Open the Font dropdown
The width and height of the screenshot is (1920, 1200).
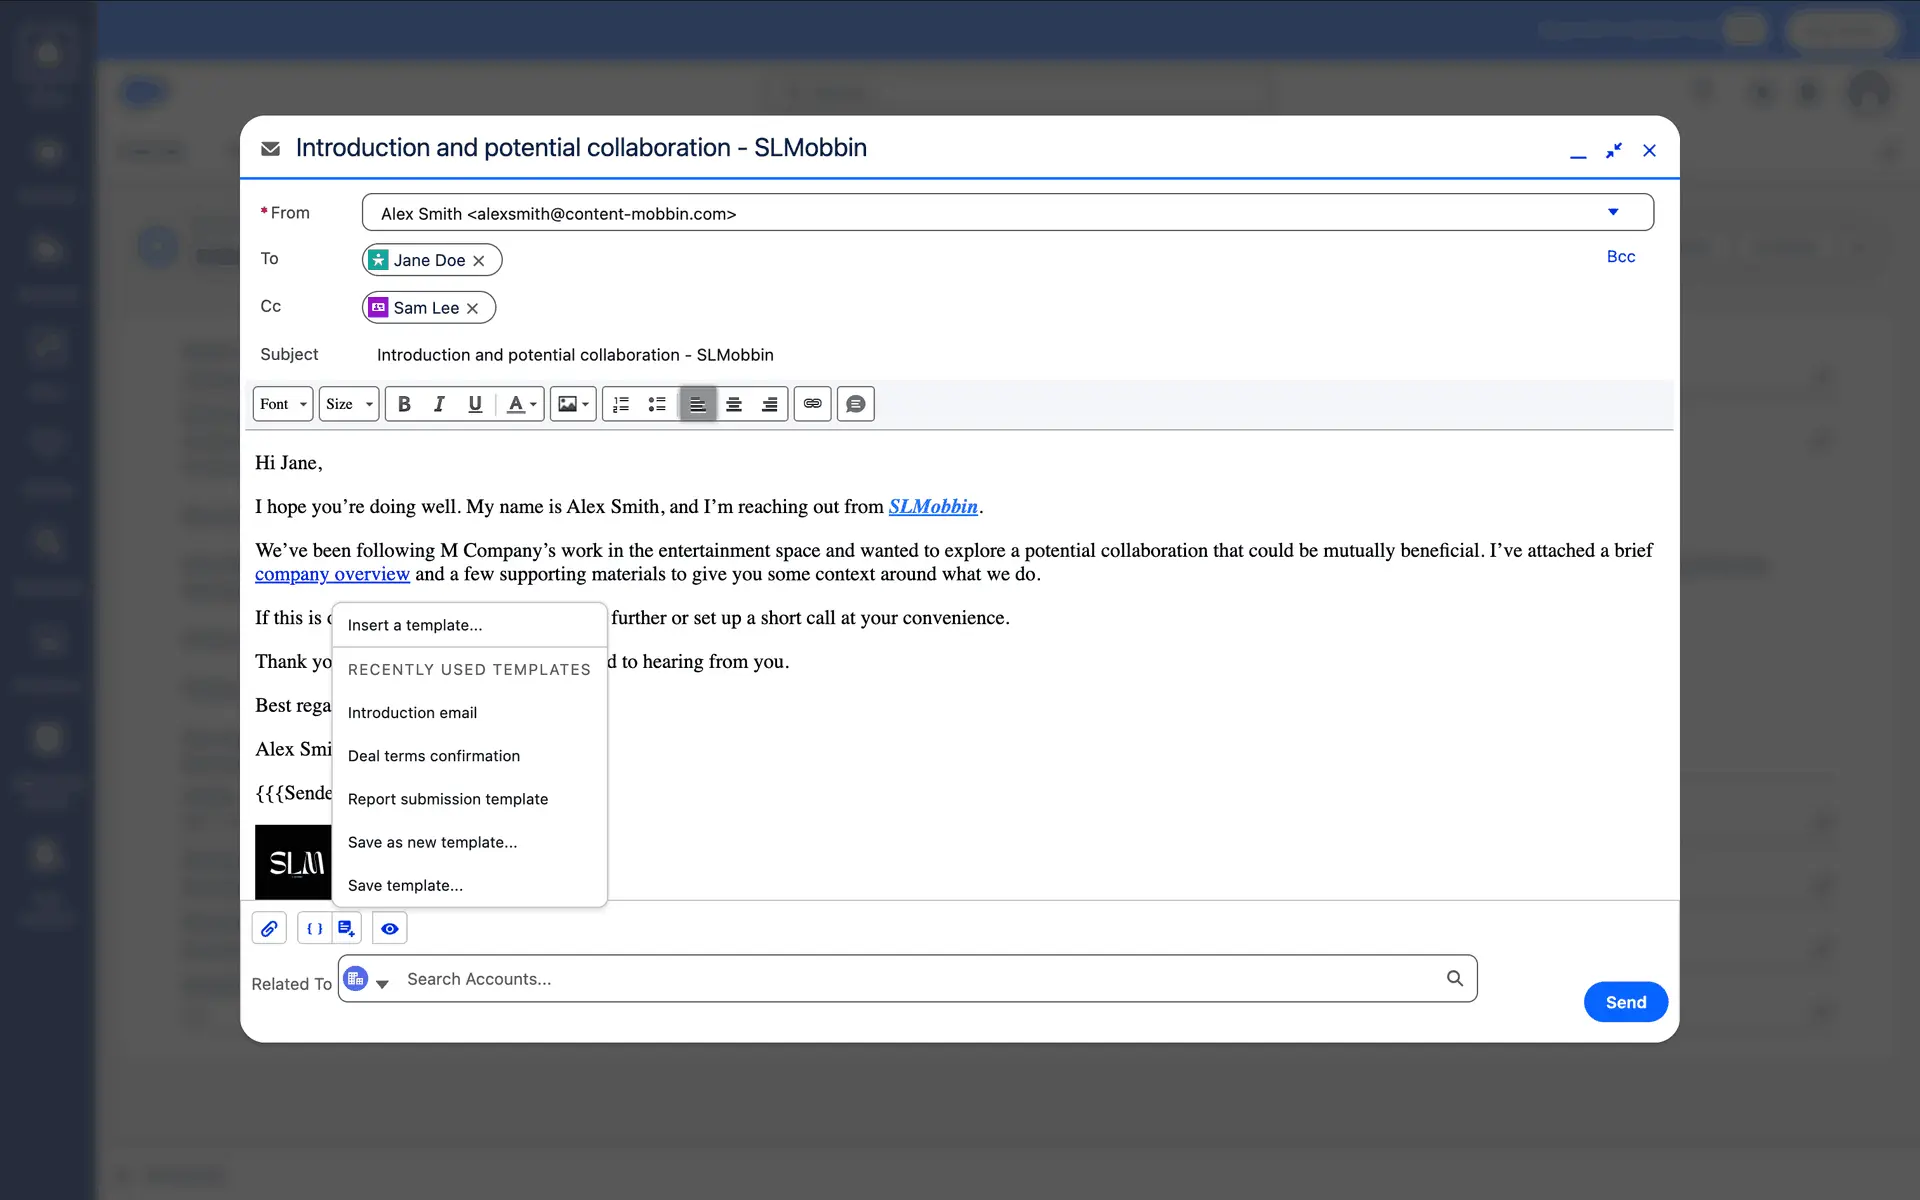tap(283, 404)
